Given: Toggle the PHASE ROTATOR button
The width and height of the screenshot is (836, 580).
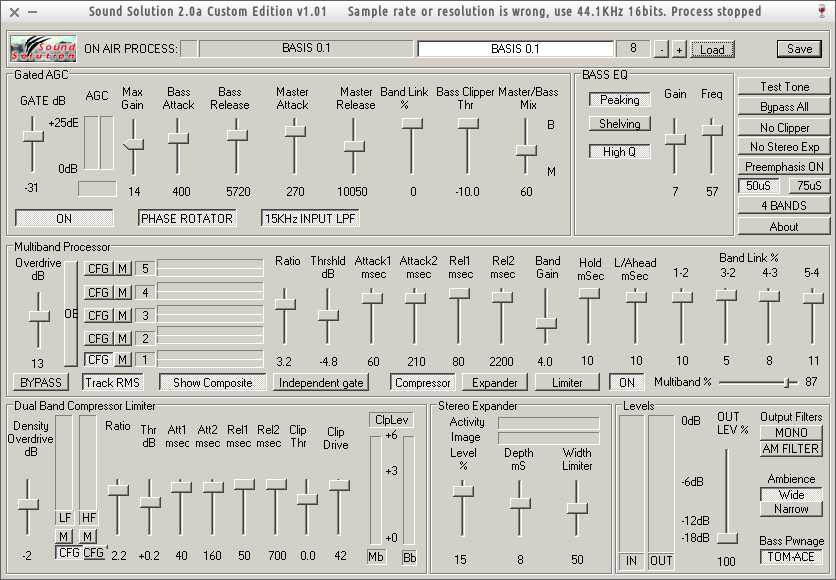Looking at the screenshot, I should 187,218.
